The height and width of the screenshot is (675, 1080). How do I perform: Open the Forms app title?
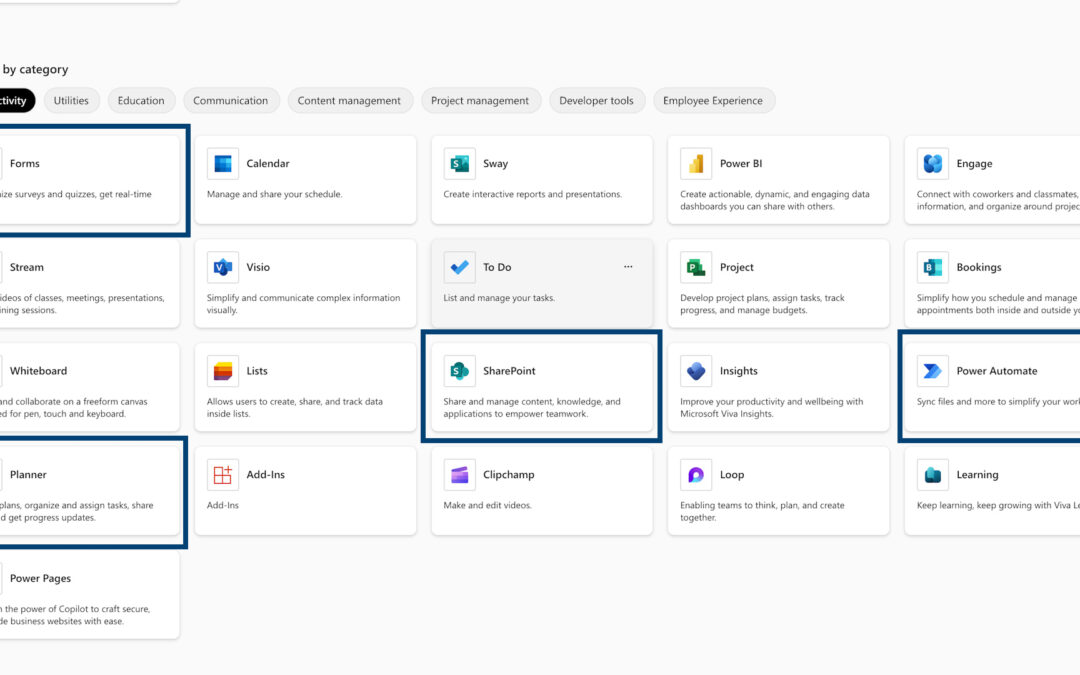click(x=25, y=164)
